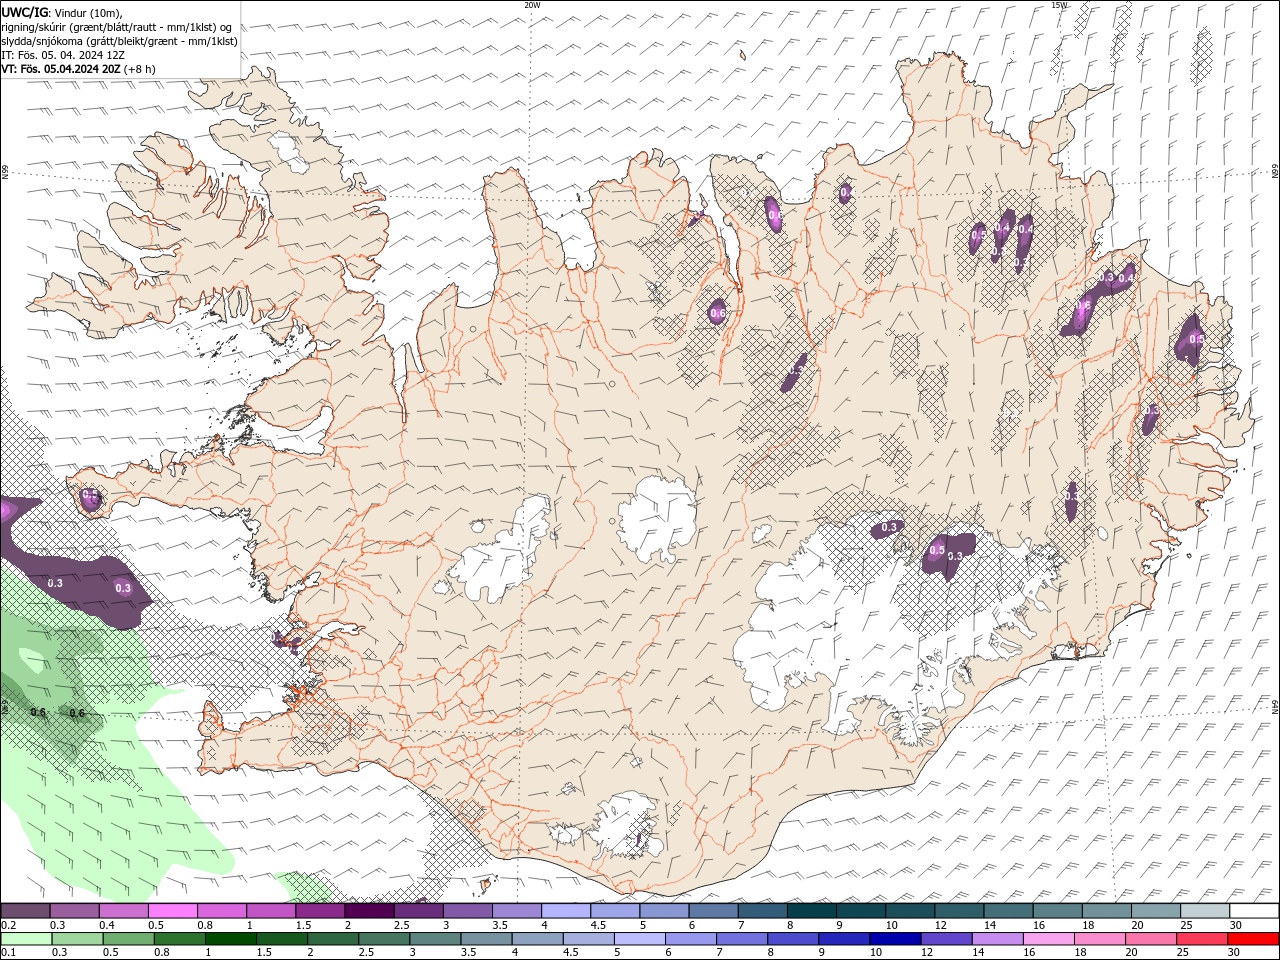Click the deep blue 10–12 lower legend swatch
Image resolution: width=1280 pixels, height=960 pixels.
click(x=895, y=939)
